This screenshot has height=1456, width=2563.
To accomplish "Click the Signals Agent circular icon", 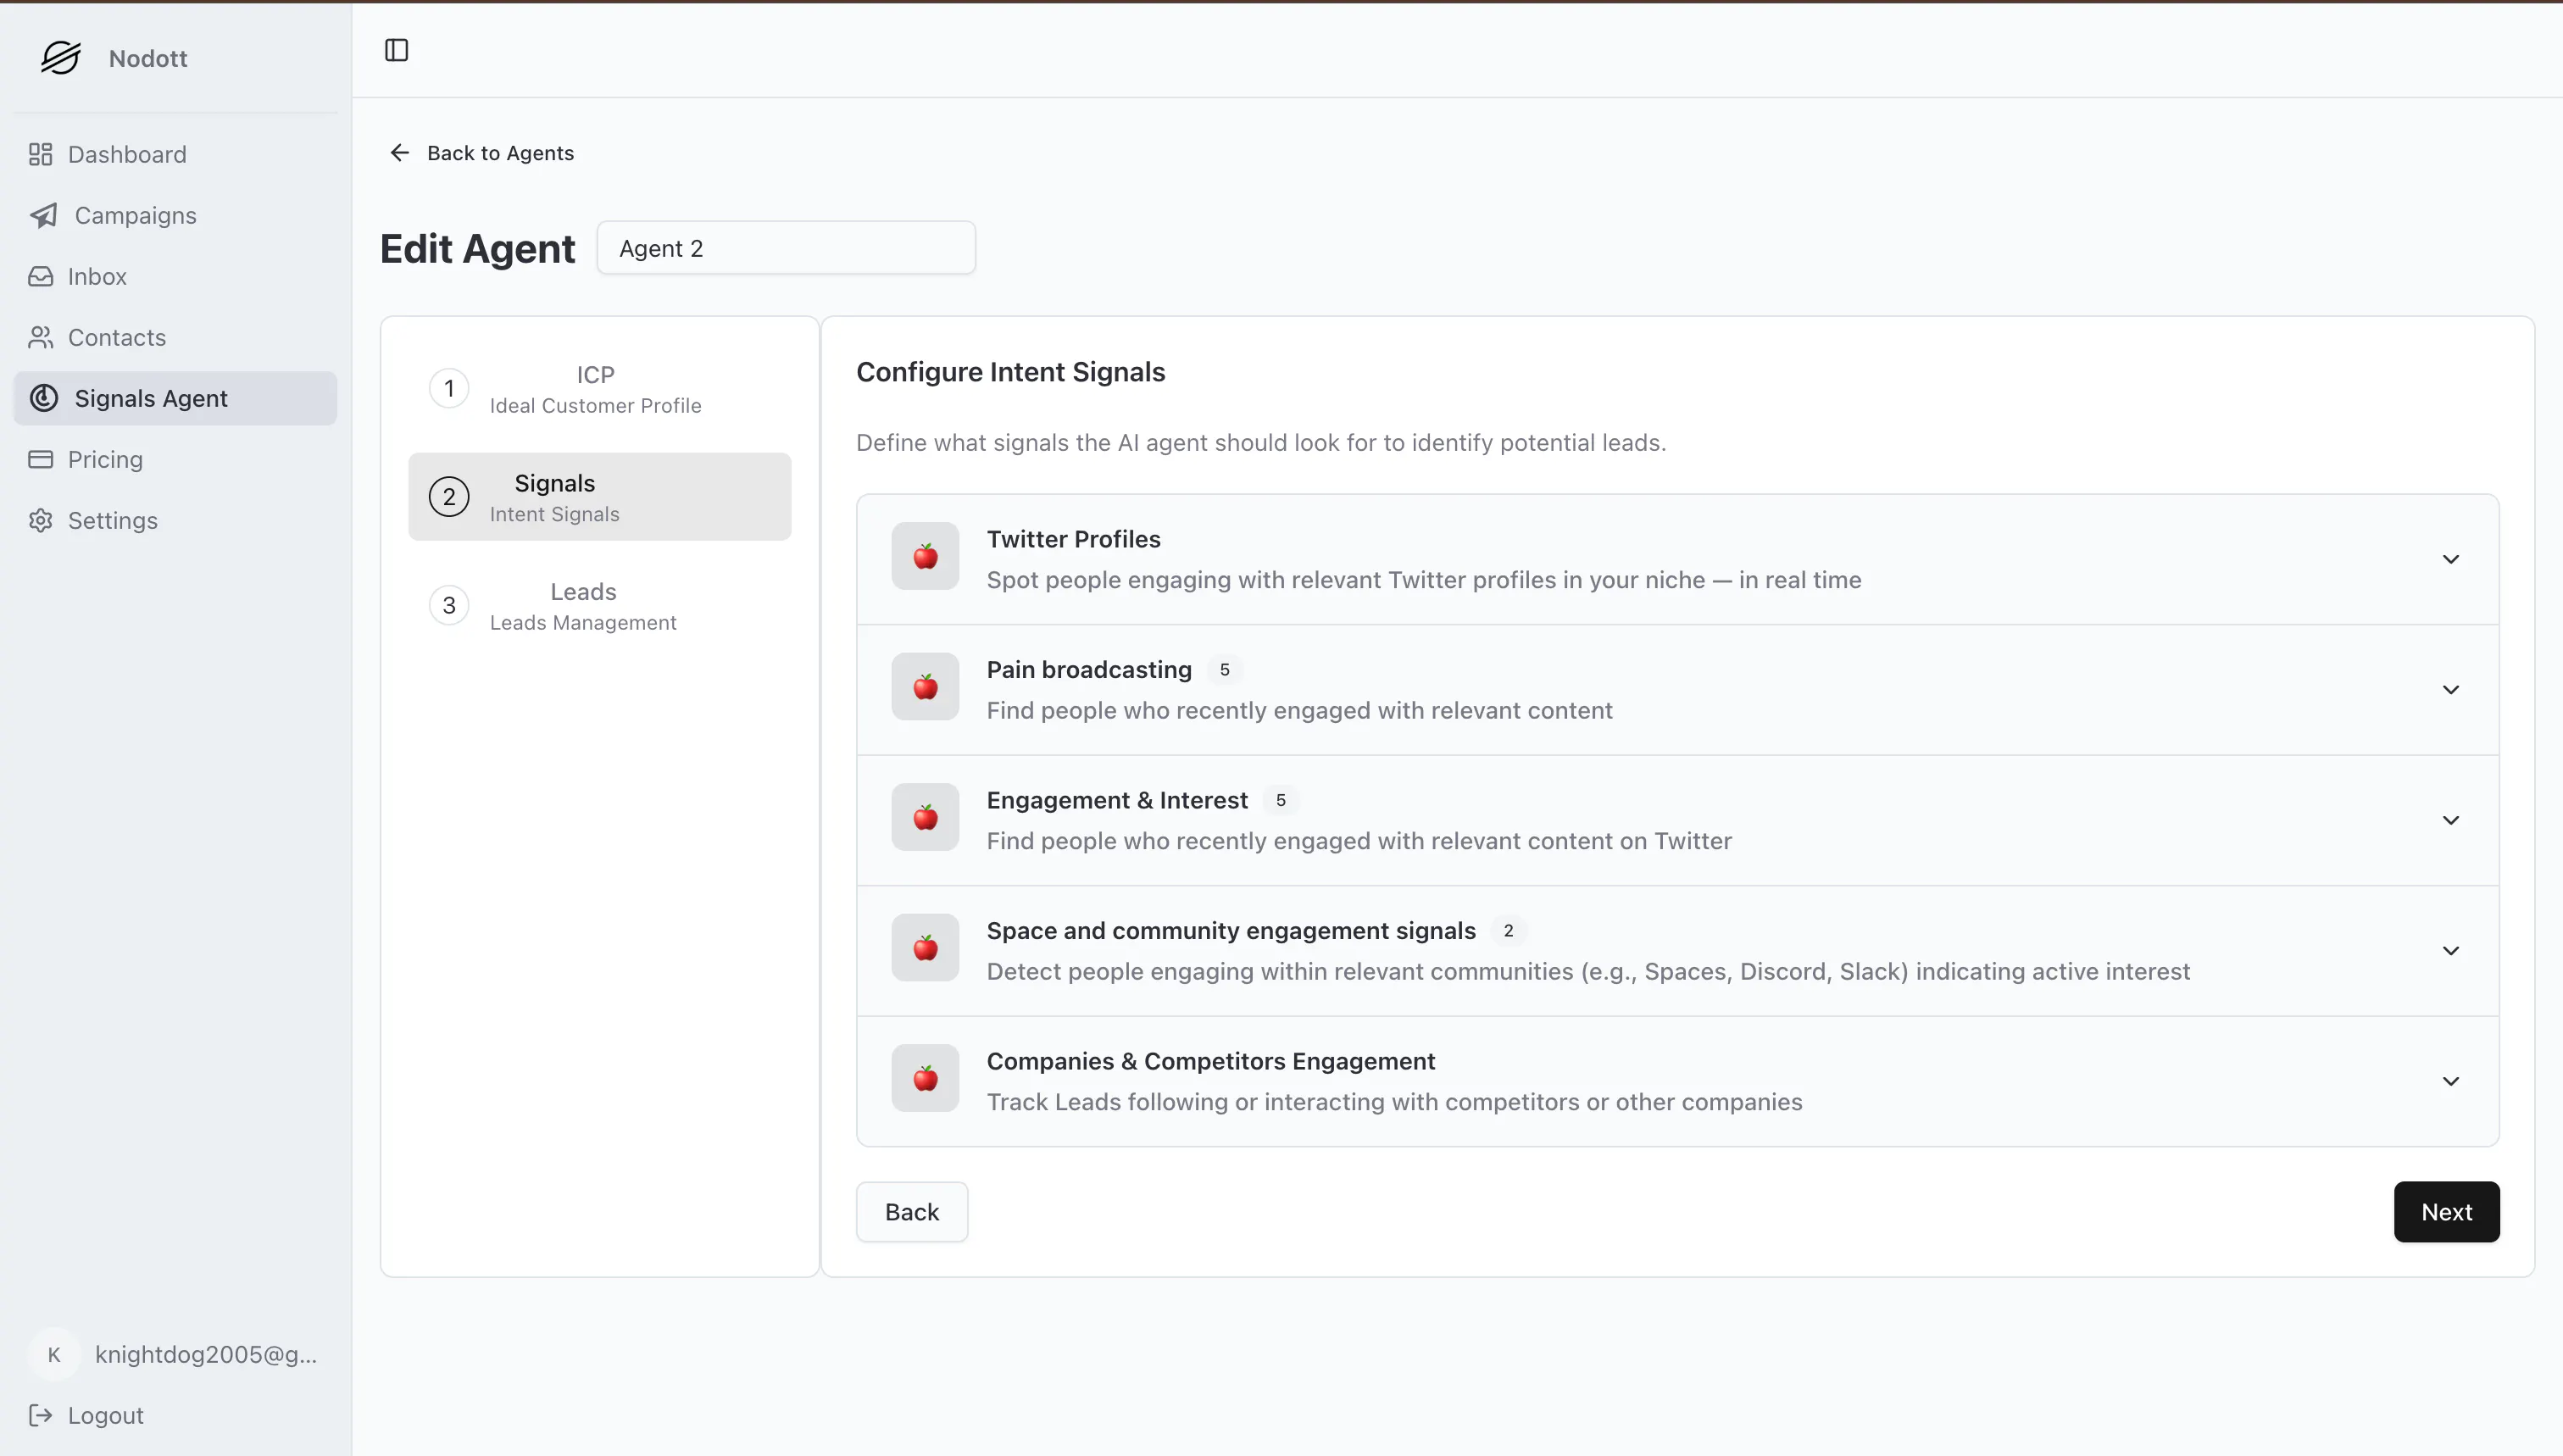I will 43,398.
